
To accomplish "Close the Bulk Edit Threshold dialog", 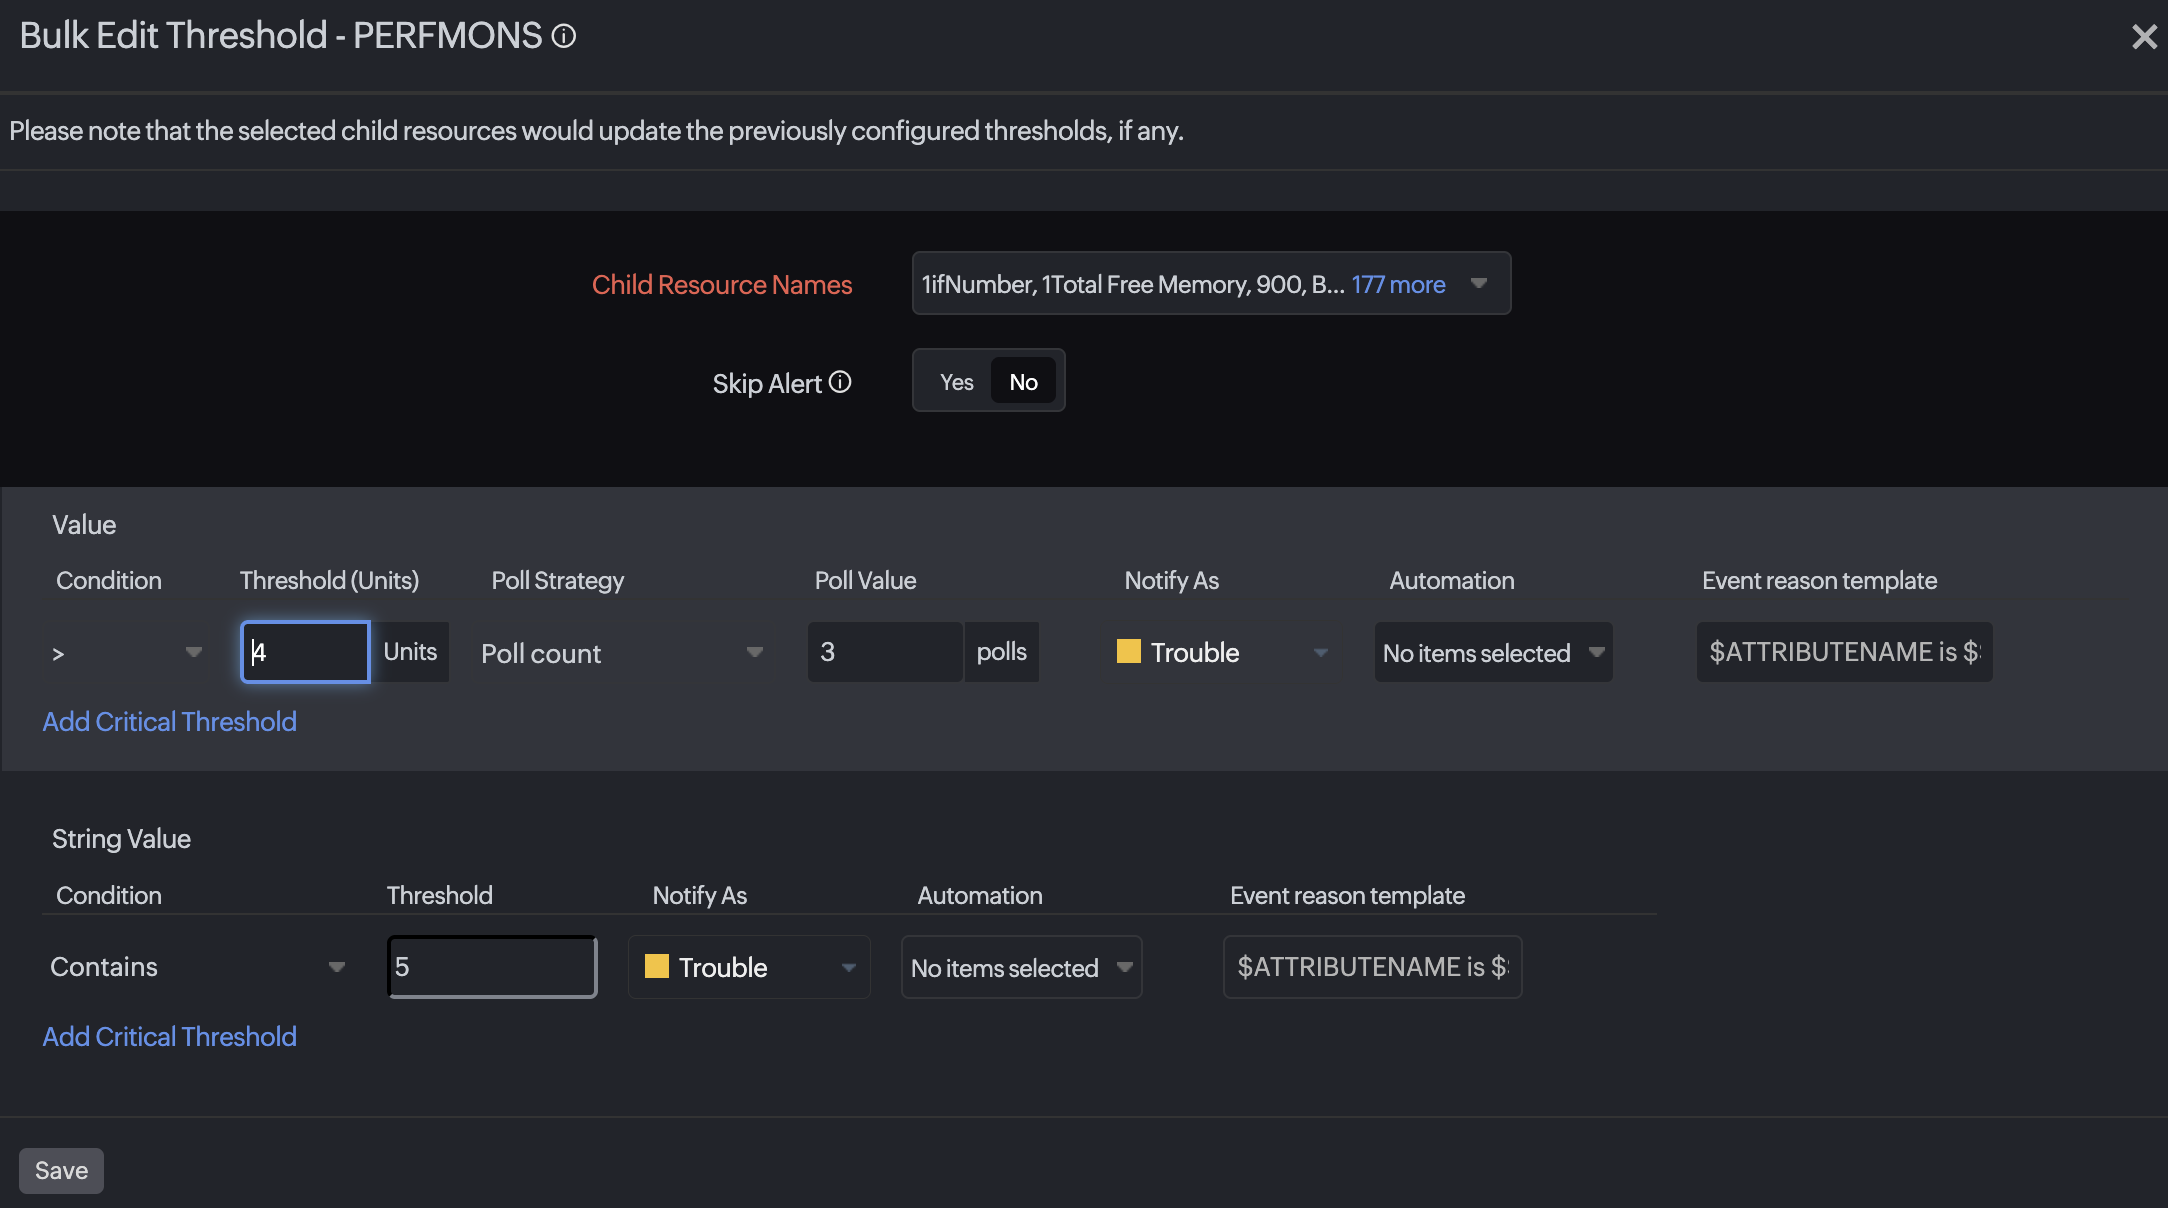I will [2143, 36].
